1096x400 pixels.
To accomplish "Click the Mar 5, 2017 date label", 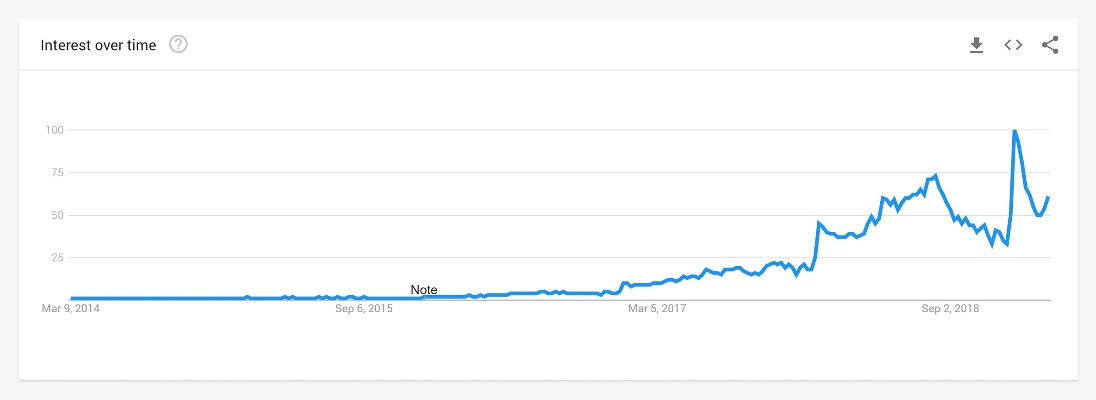I will point(657,309).
